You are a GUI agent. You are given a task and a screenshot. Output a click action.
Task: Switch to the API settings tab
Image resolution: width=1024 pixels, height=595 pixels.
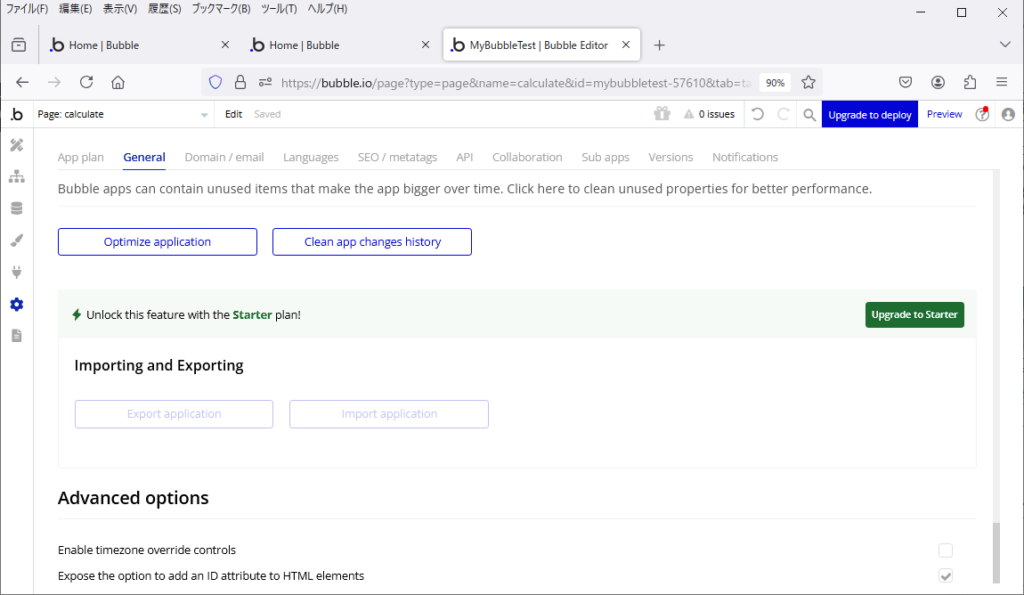[x=464, y=157]
